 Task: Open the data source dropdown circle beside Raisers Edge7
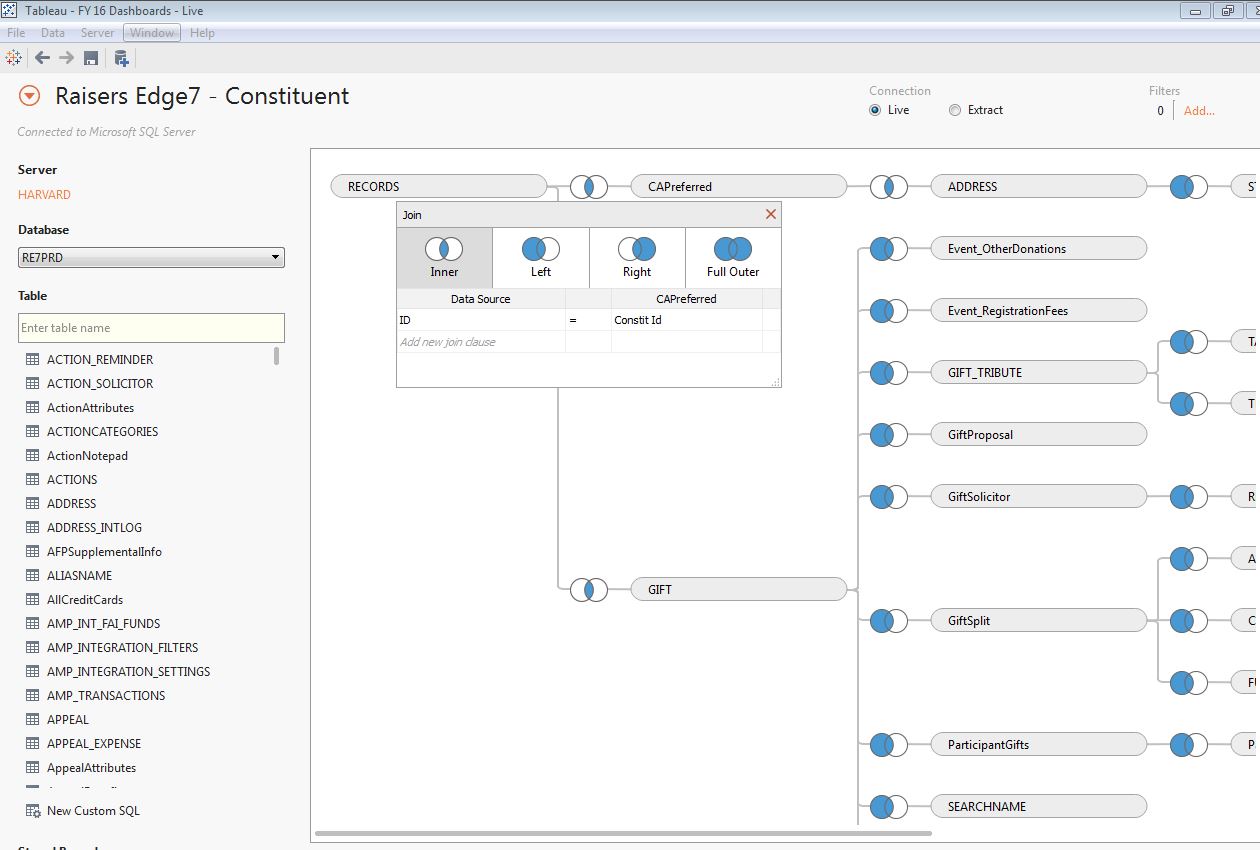coord(30,97)
